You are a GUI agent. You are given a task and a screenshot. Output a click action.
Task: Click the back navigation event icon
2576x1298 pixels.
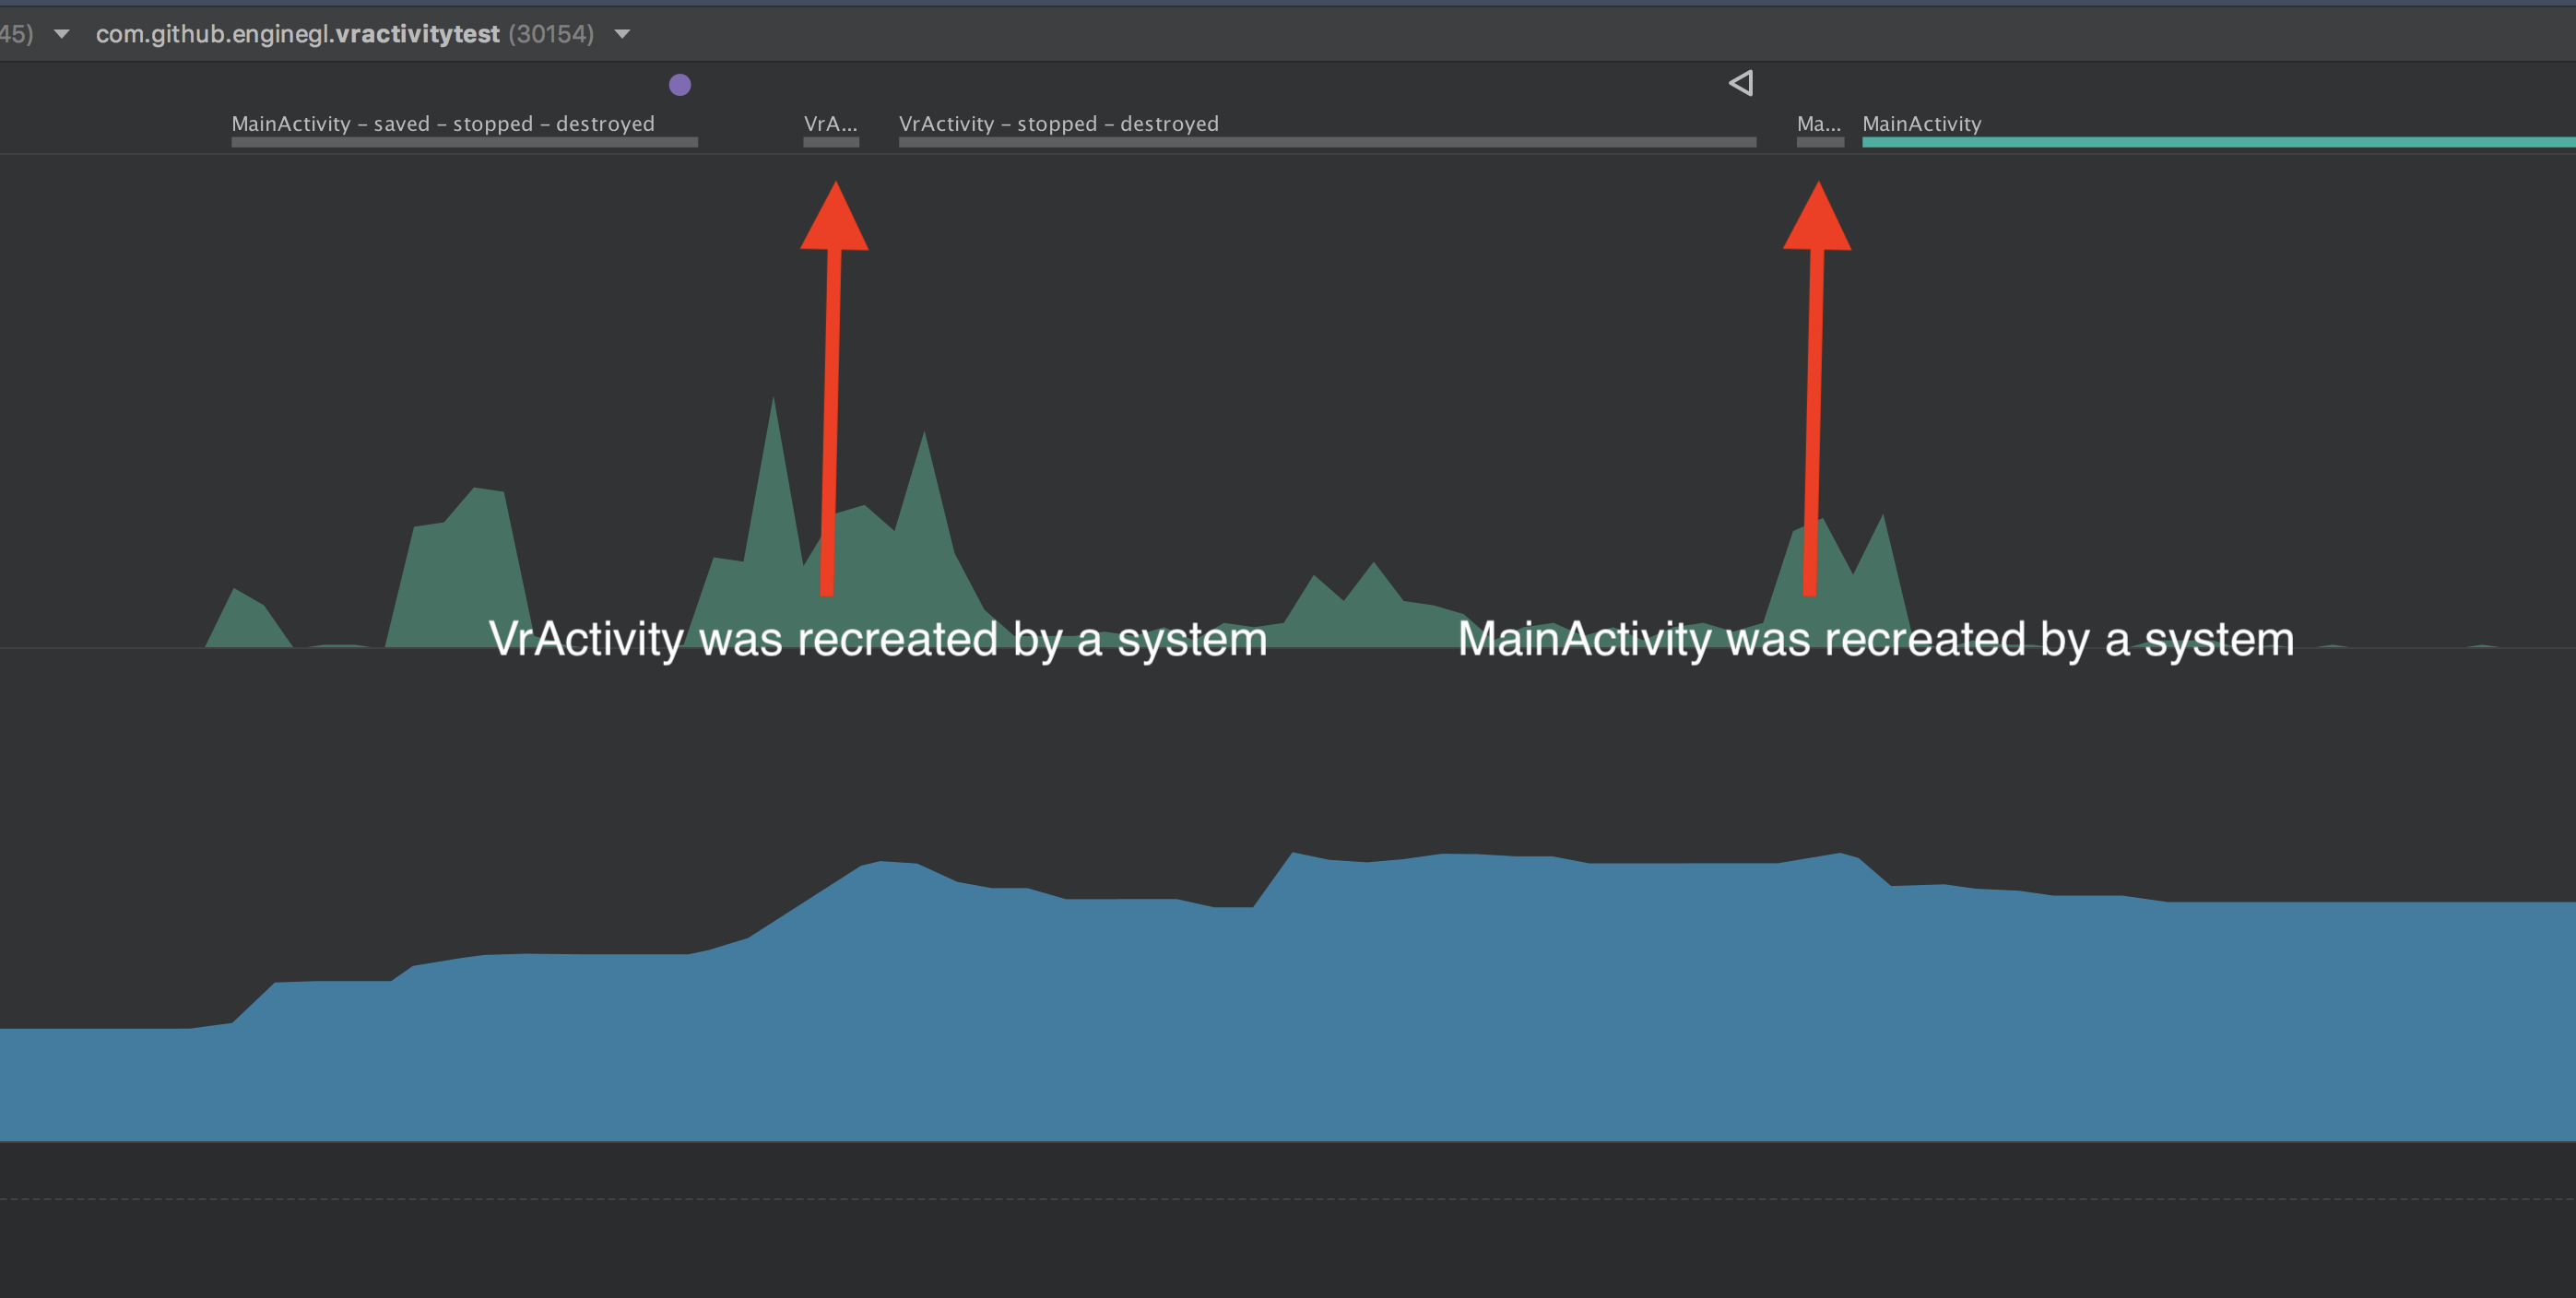(x=1740, y=83)
